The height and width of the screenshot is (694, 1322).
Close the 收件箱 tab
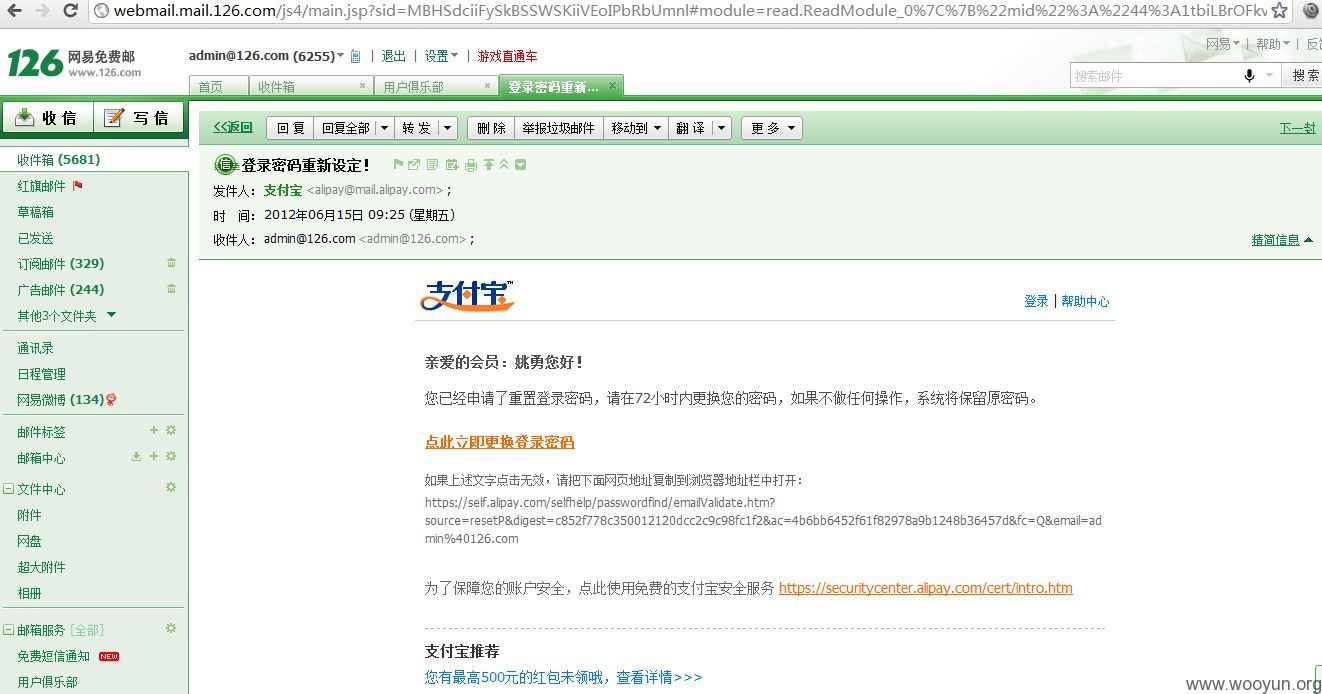(x=362, y=86)
